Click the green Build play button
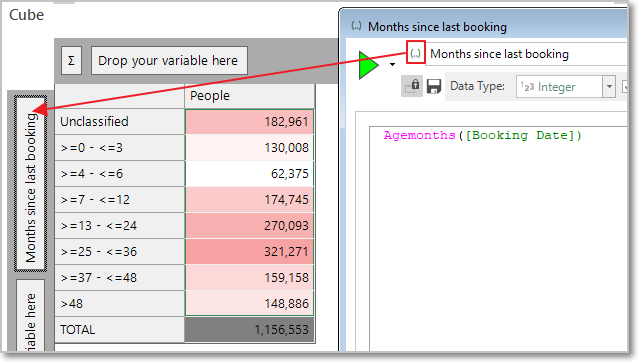The height and width of the screenshot is (362, 638). [x=368, y=65]
